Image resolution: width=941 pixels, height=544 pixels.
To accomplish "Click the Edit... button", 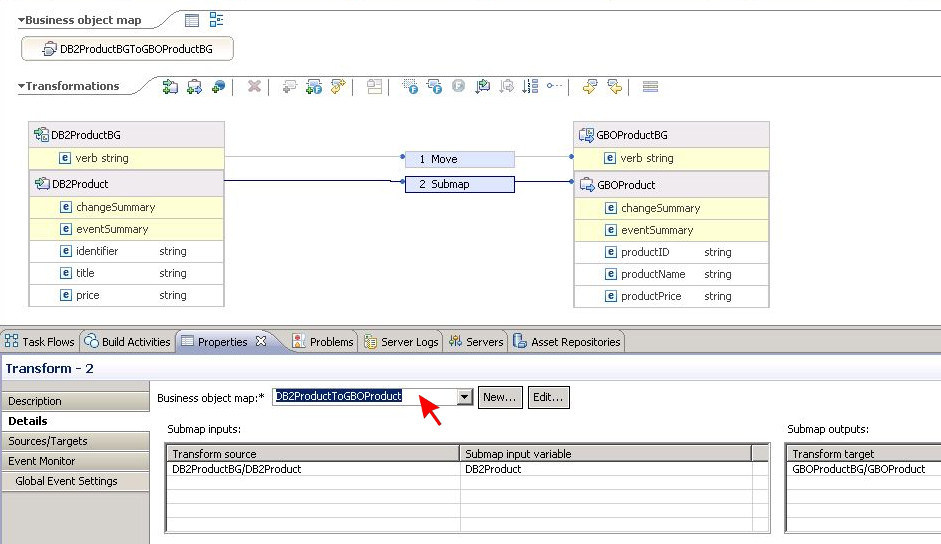I will [548, 397].
